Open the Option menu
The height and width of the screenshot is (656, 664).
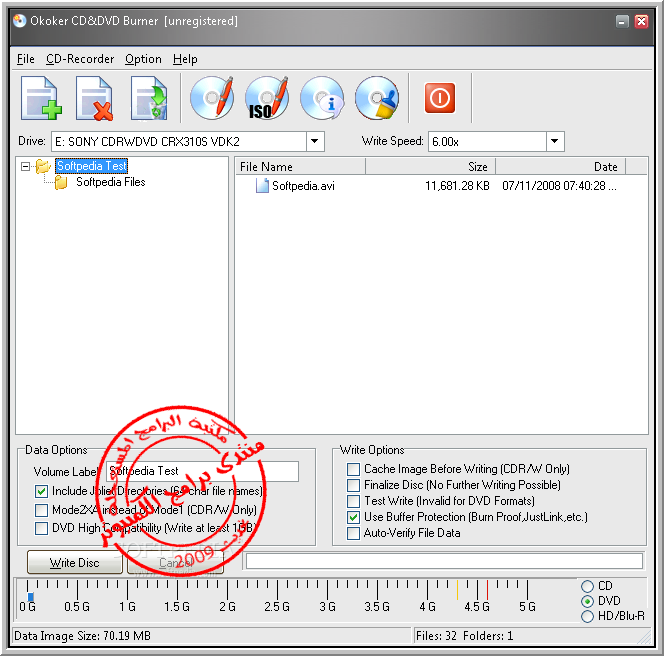pyautogui.click(x=143, y=59)
